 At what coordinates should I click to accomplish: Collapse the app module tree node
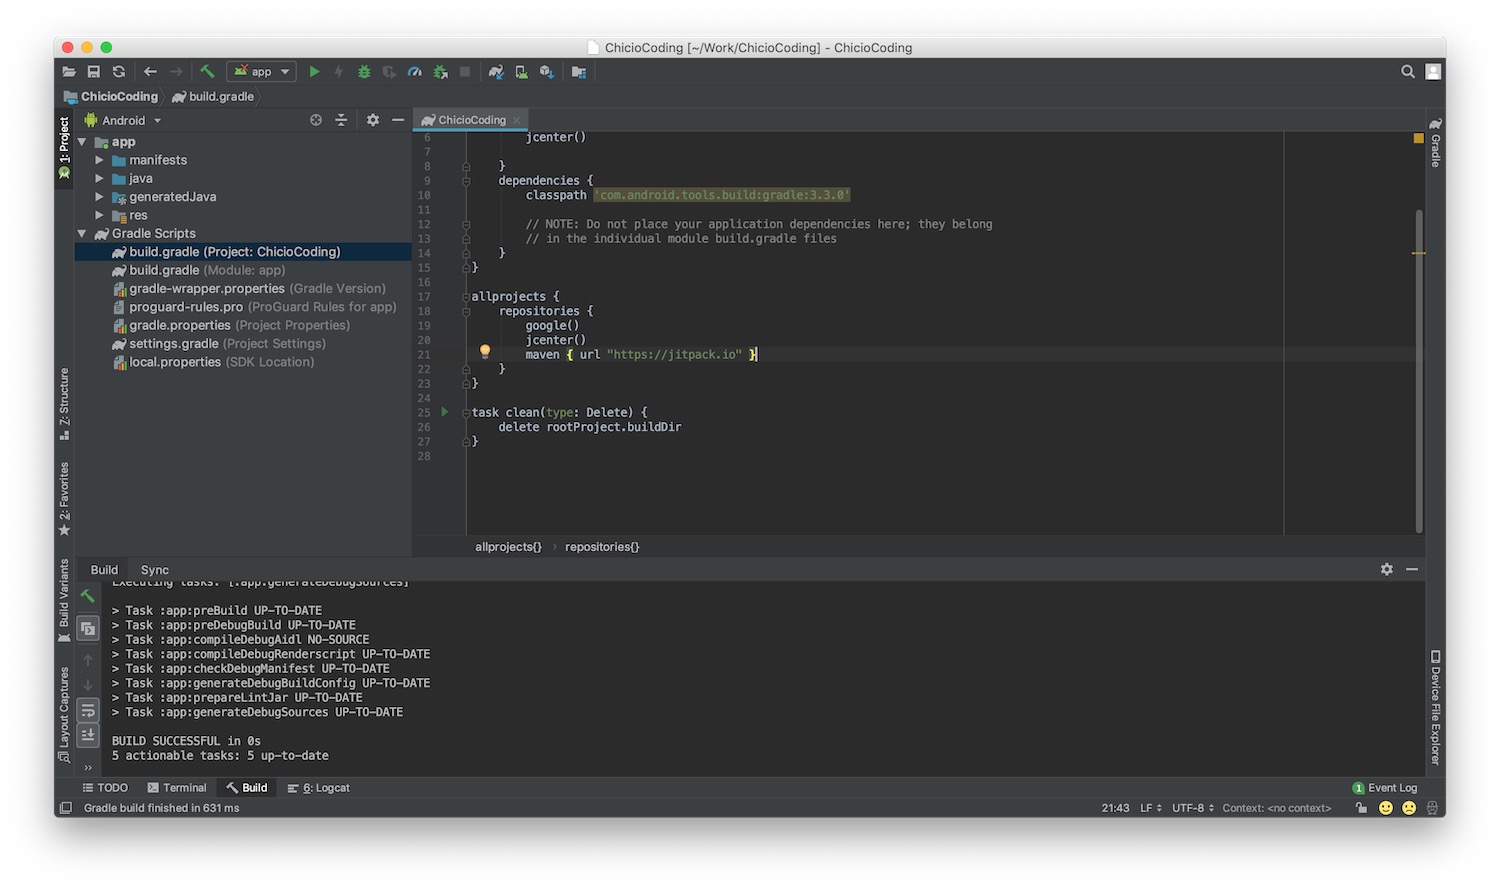pos(82,142)
